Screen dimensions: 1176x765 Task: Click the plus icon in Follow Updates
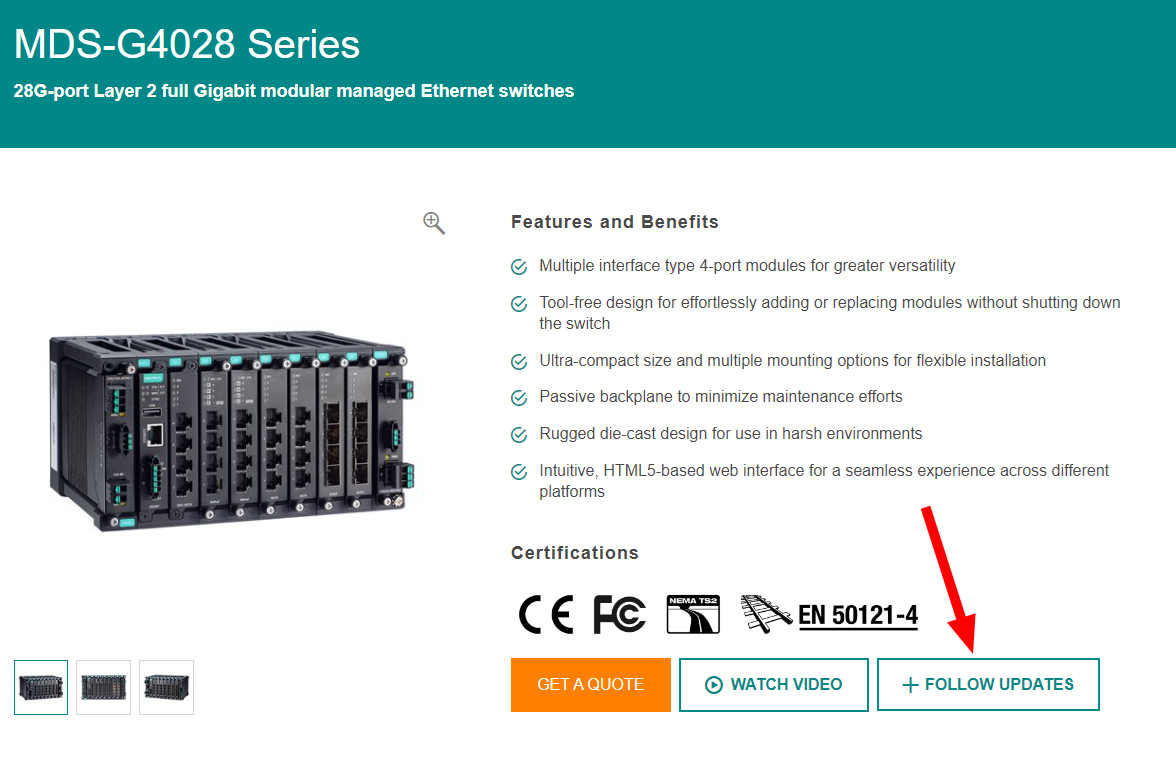click(x=910, y=685)
